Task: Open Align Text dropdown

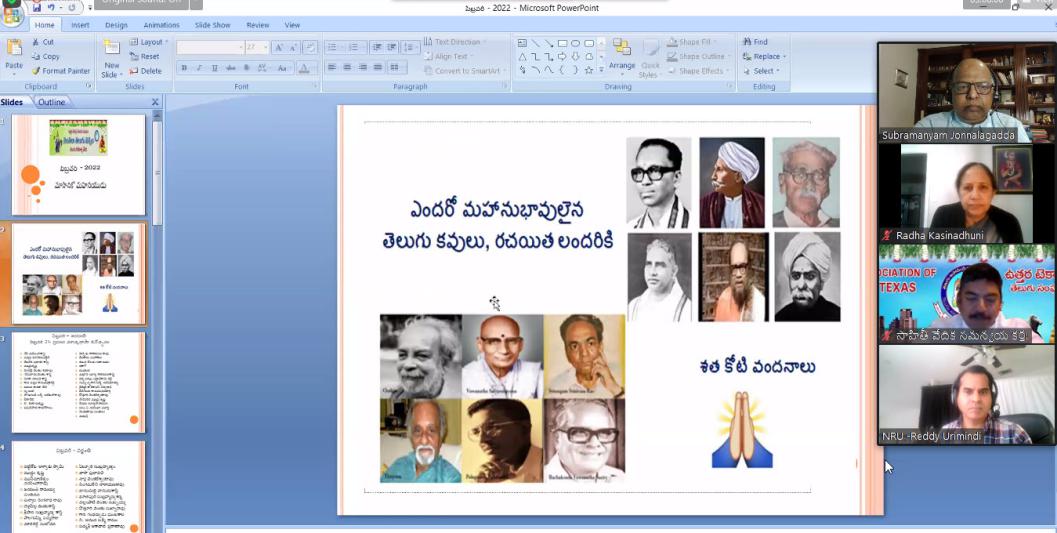Action: click(x=449, y=57)
